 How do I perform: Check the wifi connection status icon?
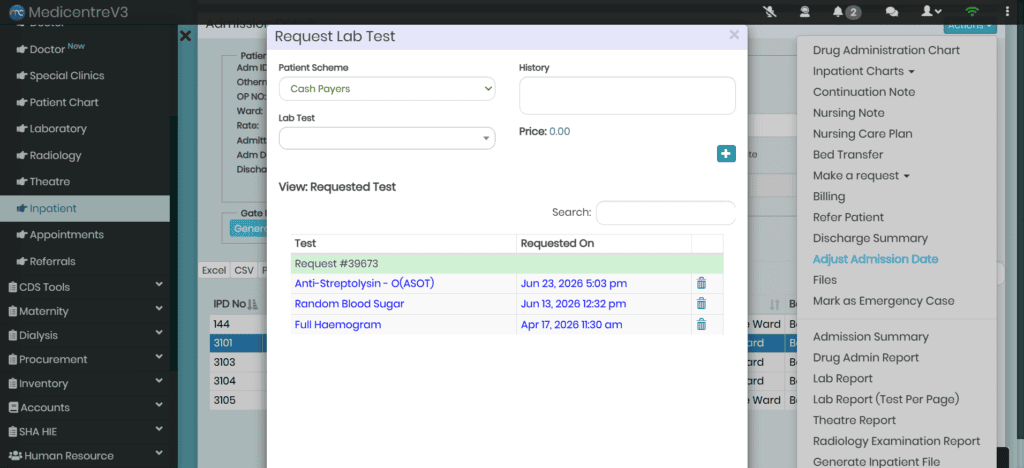[972, 12]
